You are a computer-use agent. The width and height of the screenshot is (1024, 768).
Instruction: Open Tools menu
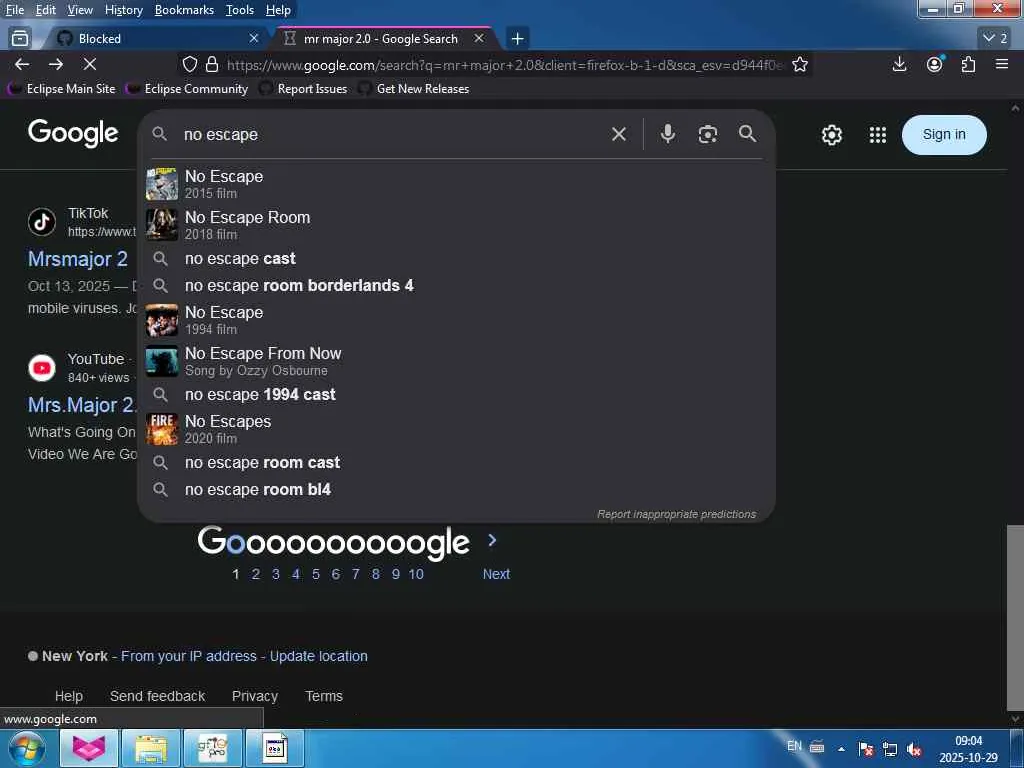point(240,10)
